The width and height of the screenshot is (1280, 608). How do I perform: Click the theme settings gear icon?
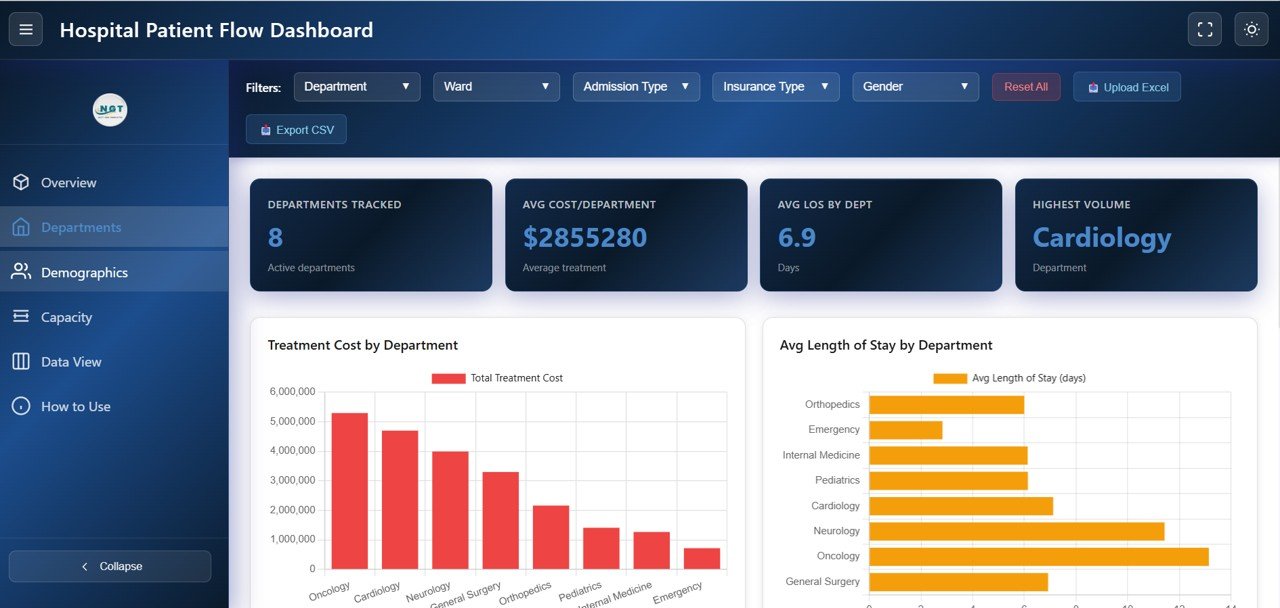point(1251,28)
